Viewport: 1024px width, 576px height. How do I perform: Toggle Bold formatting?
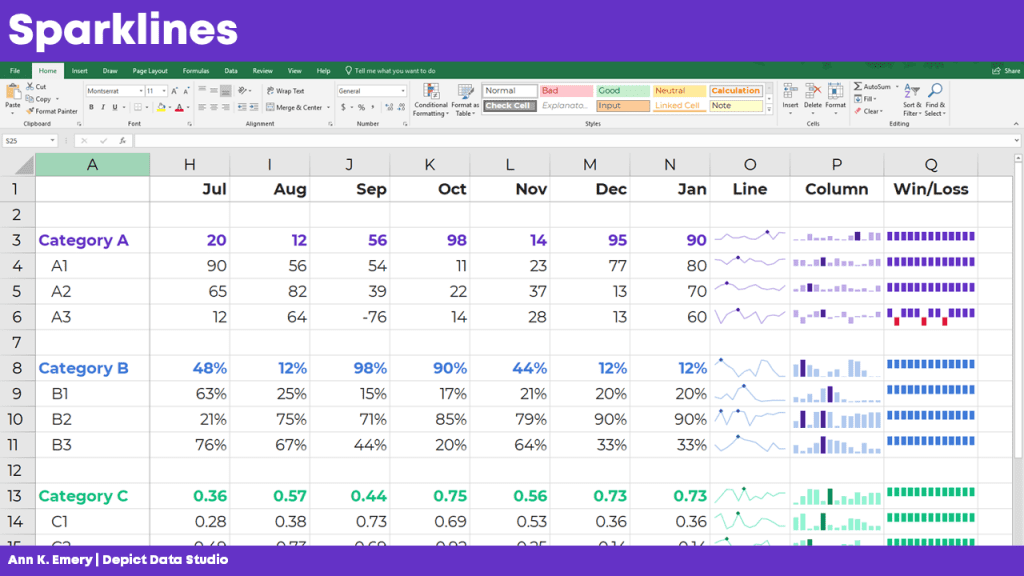(91, 107)
